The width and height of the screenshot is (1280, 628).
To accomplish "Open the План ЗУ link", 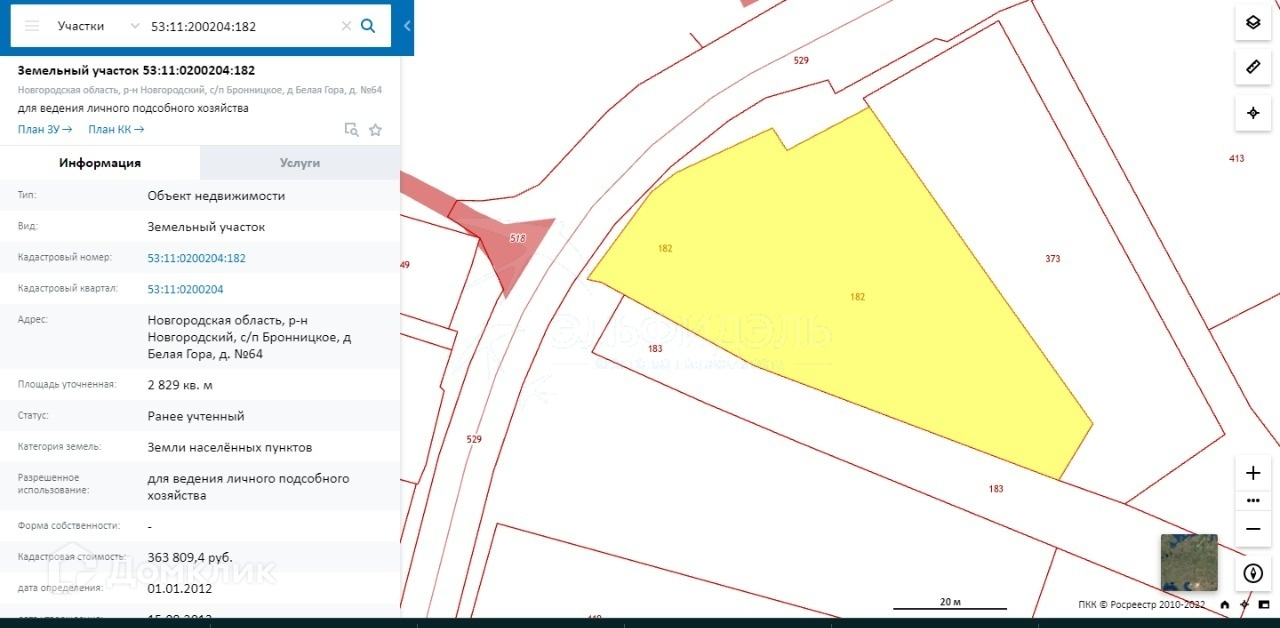I will pyautogui.click(x=45, y=129).
